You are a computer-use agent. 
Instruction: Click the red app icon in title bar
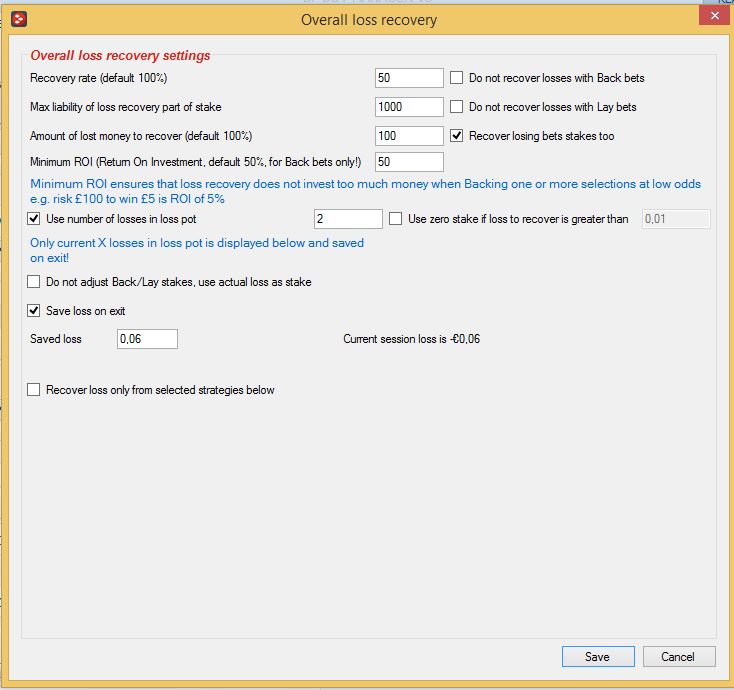point(19,19)
